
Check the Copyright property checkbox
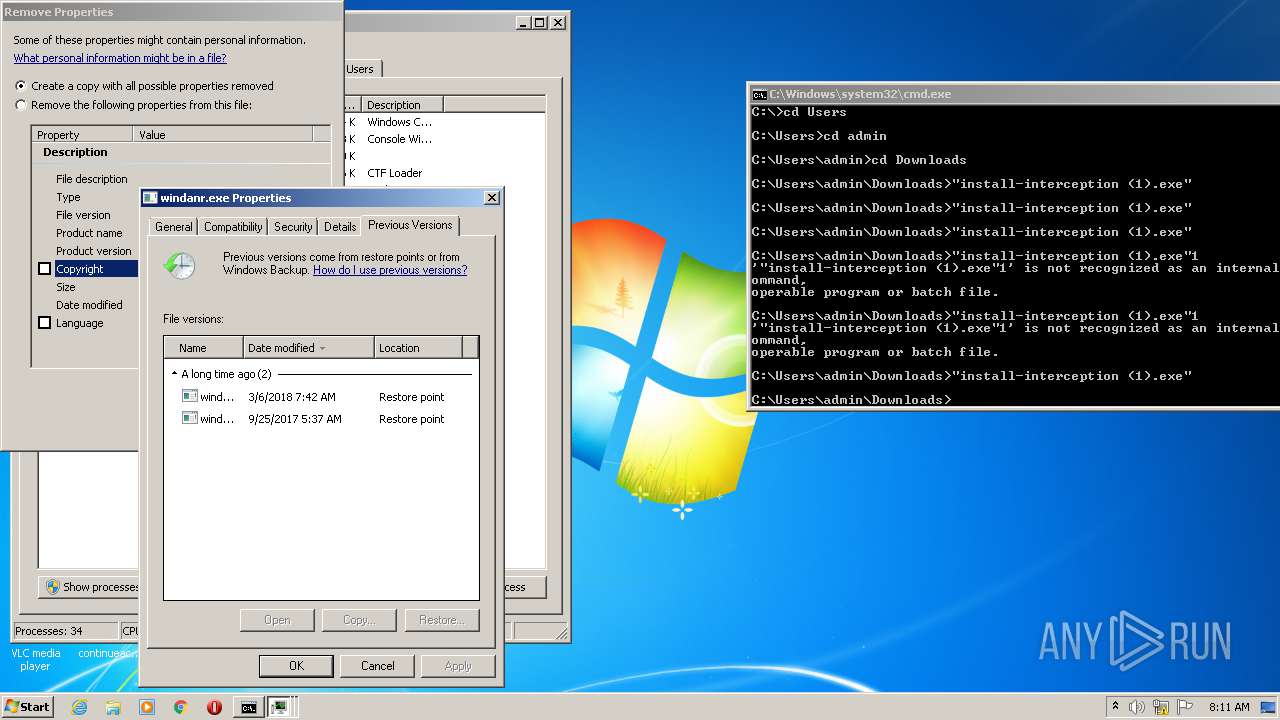(x=44, y=269)
